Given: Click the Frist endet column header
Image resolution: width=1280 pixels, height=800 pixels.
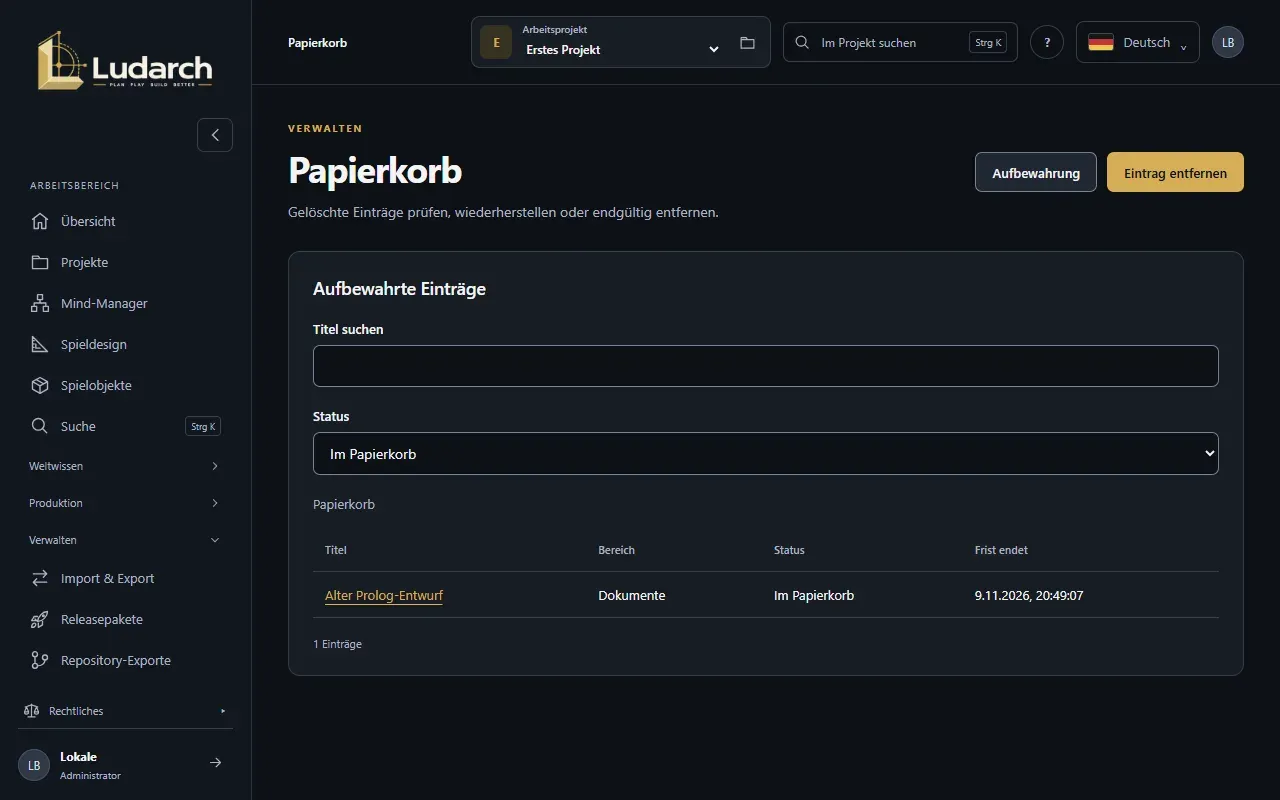Looking at the screenshot, I should (x=1001, y=550).
